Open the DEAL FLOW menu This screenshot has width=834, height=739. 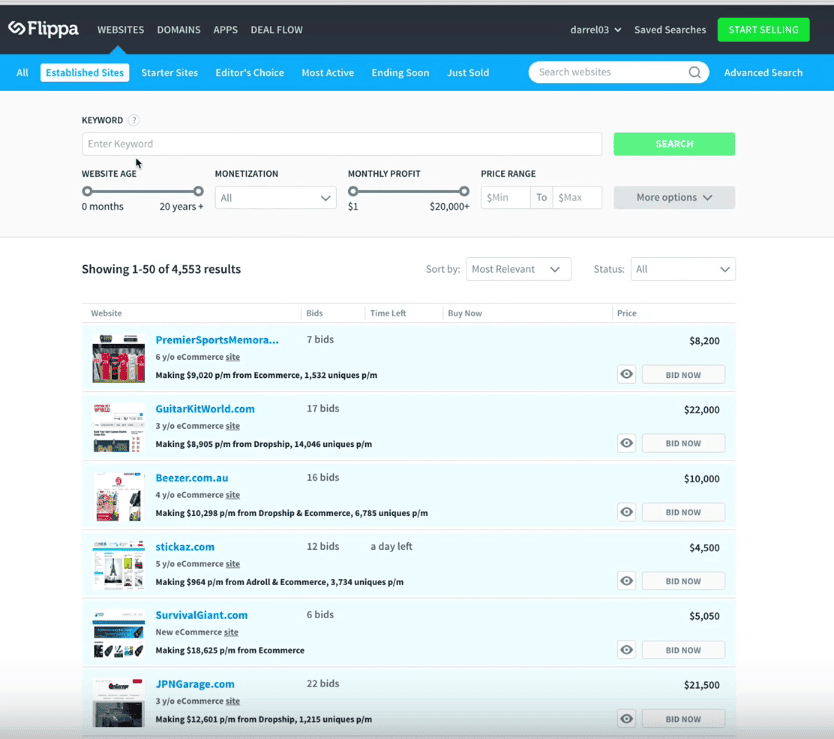277,30
